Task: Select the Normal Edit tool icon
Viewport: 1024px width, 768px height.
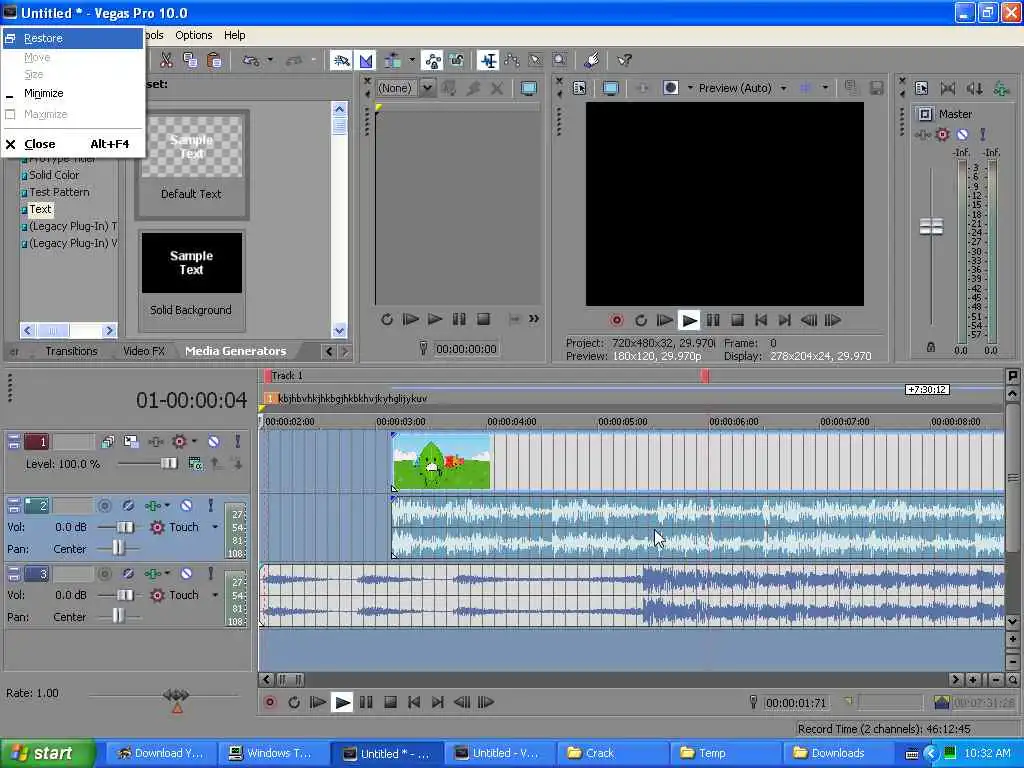Action: click(x=488, y=61)
